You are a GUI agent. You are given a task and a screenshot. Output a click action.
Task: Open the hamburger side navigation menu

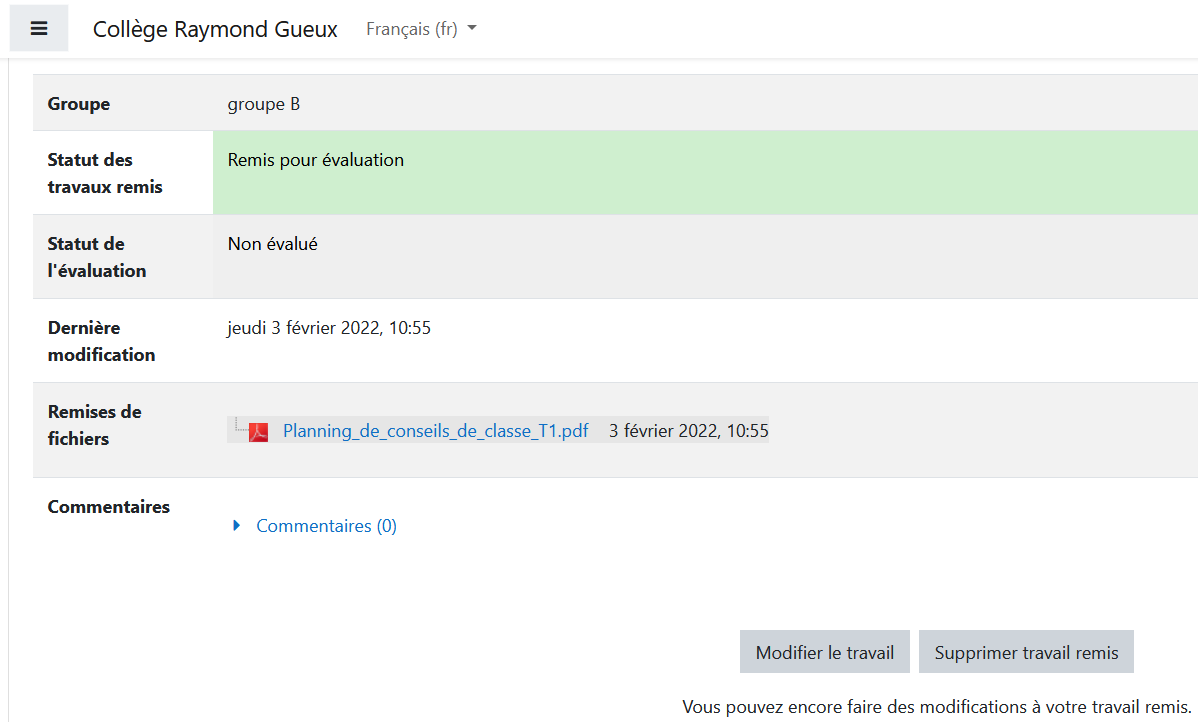39,29
